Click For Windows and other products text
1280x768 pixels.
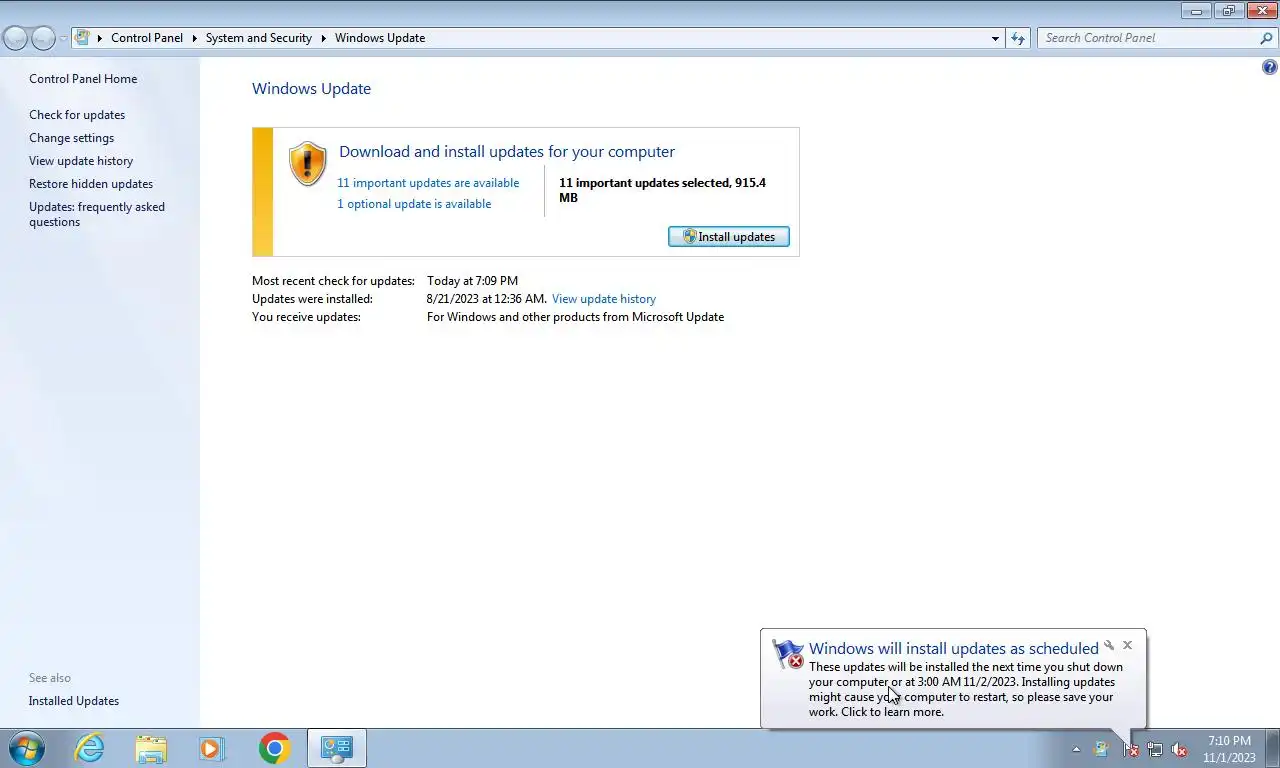coord(575,317)
